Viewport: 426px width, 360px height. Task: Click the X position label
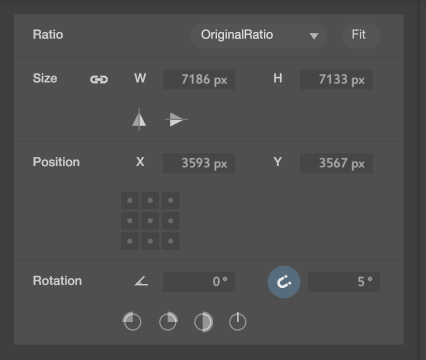pos(140,162)
